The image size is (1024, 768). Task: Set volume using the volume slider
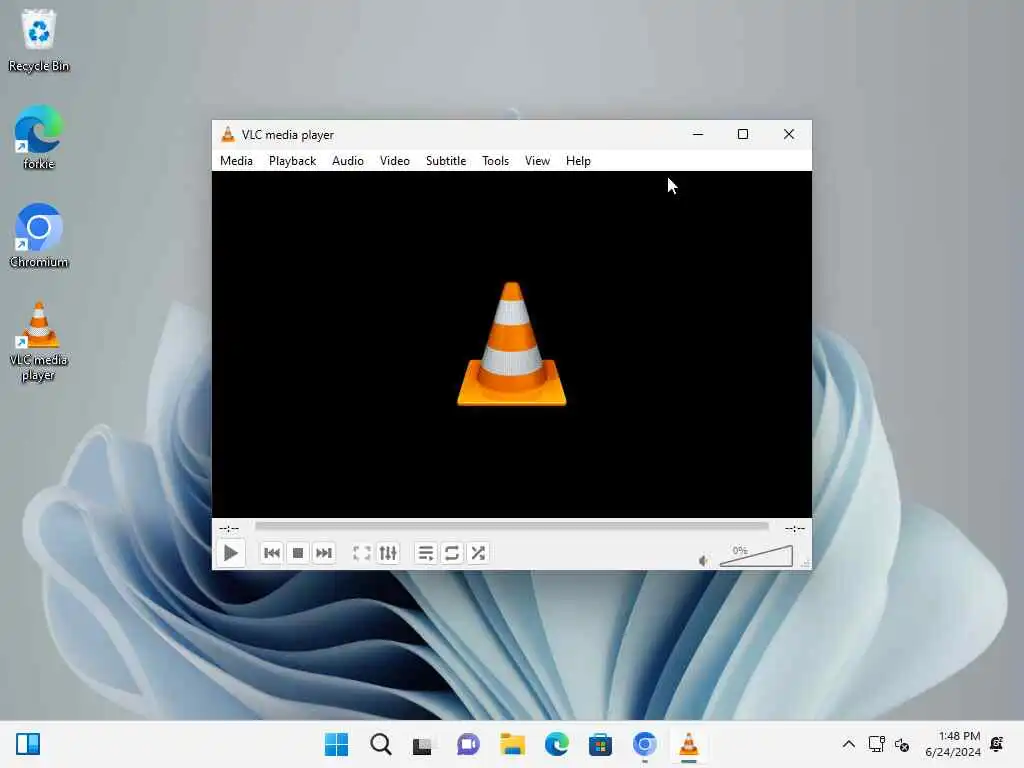[x=756, y=556]
